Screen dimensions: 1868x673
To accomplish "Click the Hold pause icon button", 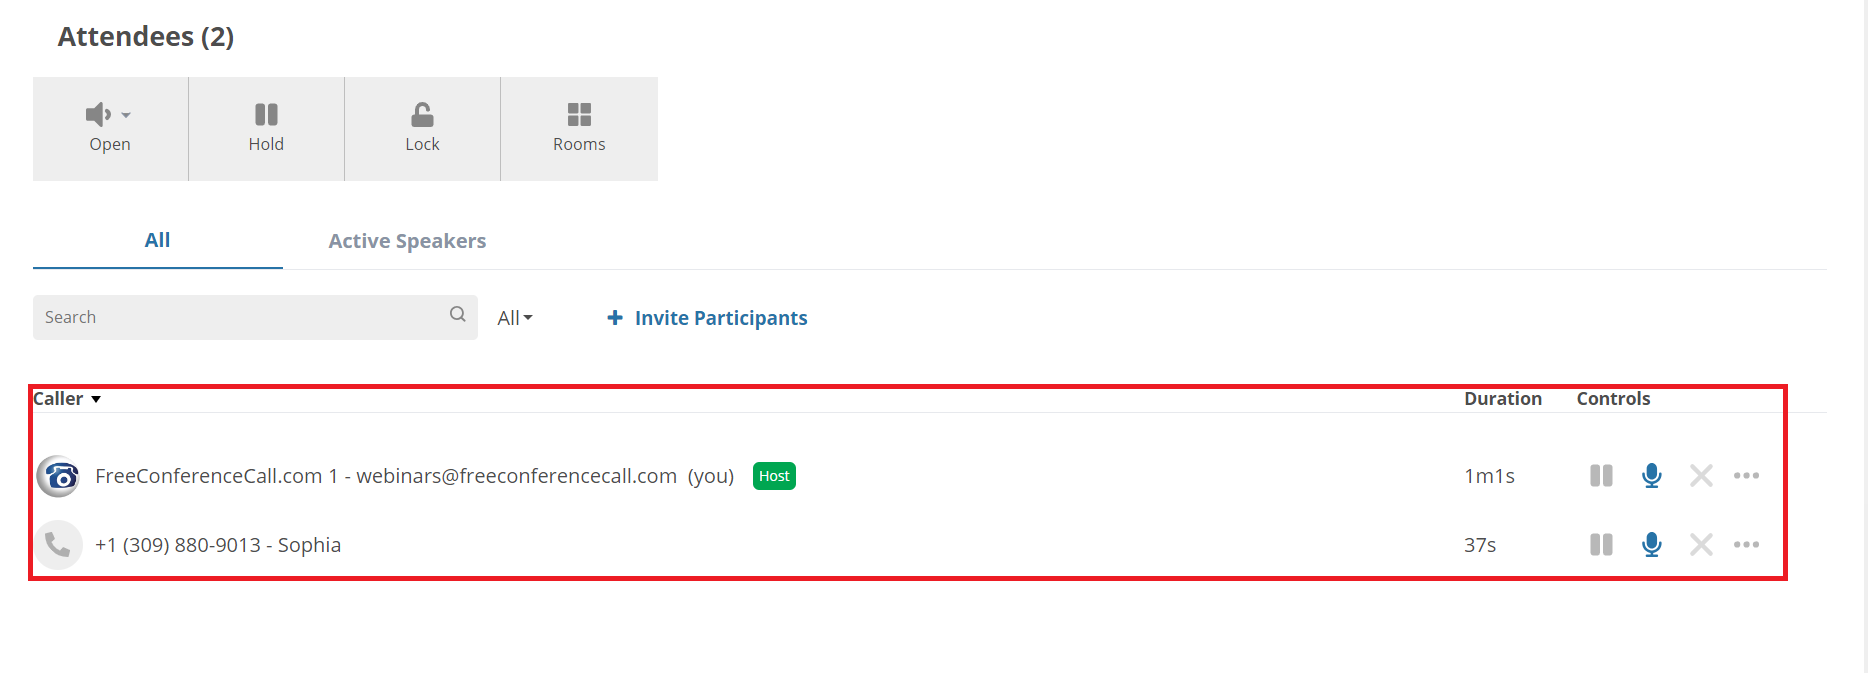I will click(x=266, y=128).
